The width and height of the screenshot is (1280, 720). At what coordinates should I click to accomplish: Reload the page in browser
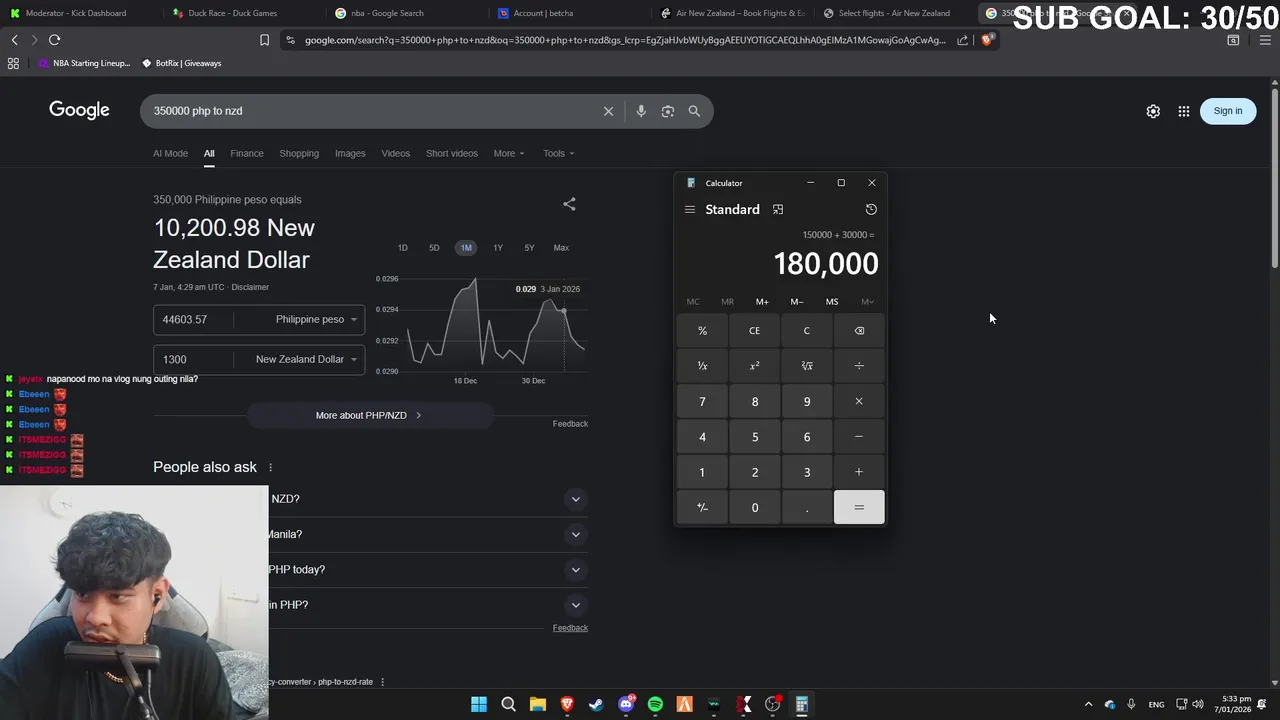pos(54,40)
